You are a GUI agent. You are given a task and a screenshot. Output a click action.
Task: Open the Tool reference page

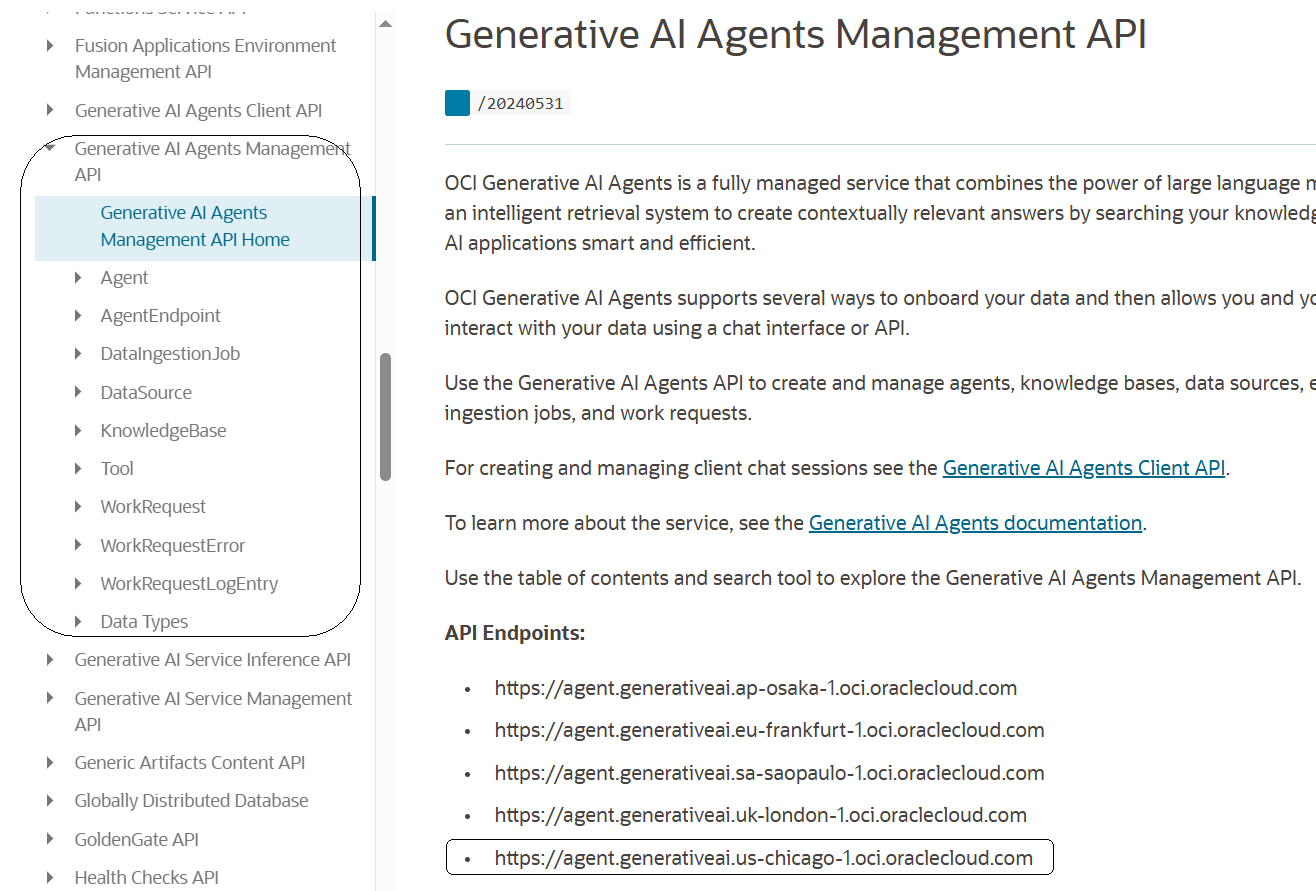point(117,469)
